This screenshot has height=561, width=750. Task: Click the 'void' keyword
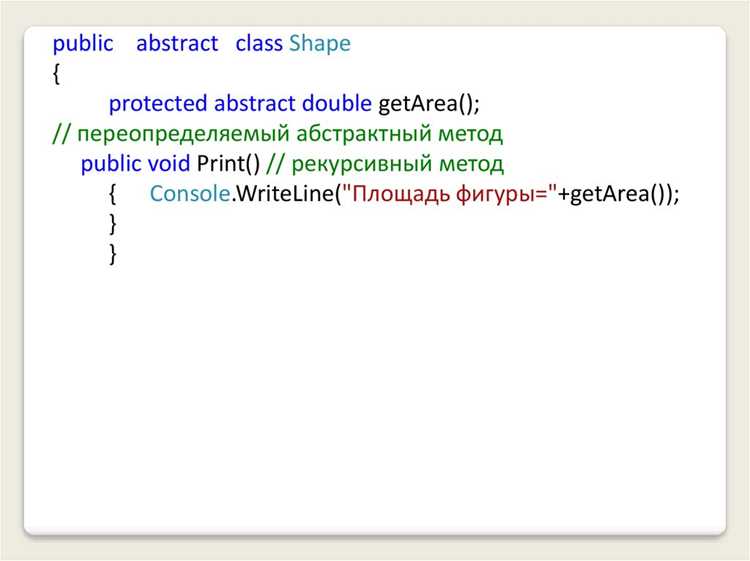pos(169,164)
